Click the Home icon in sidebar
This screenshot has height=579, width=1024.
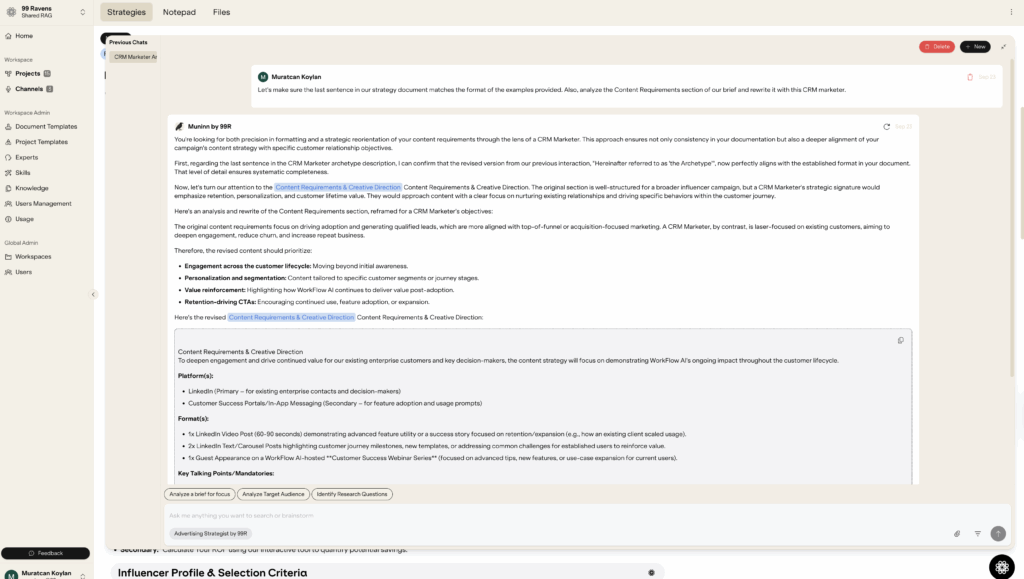9,36
